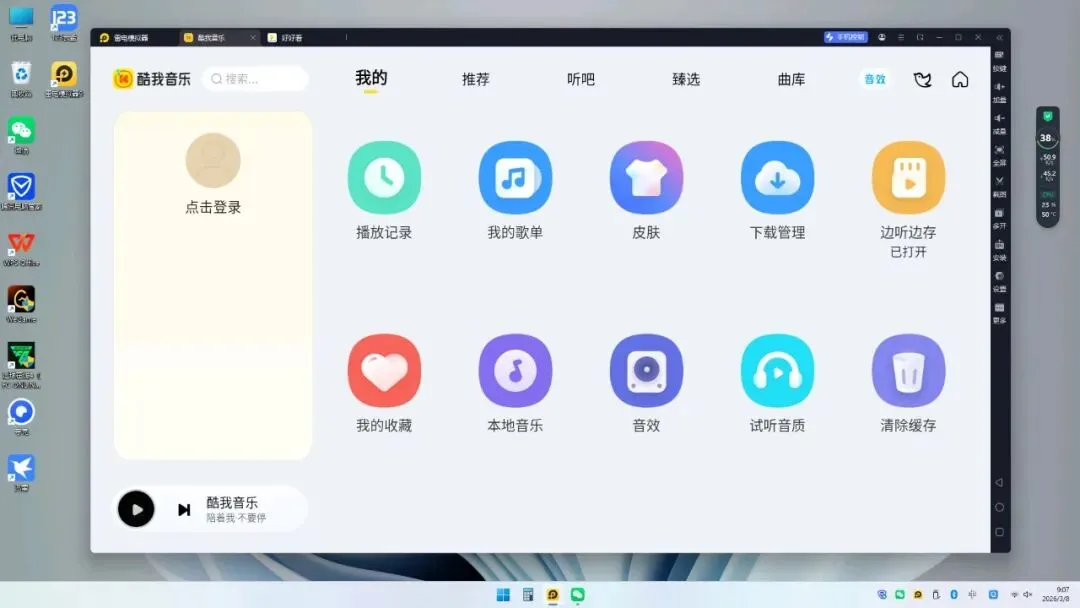
Task: Open 试听音质 listening quality icon
Action: tap(777, 370)
